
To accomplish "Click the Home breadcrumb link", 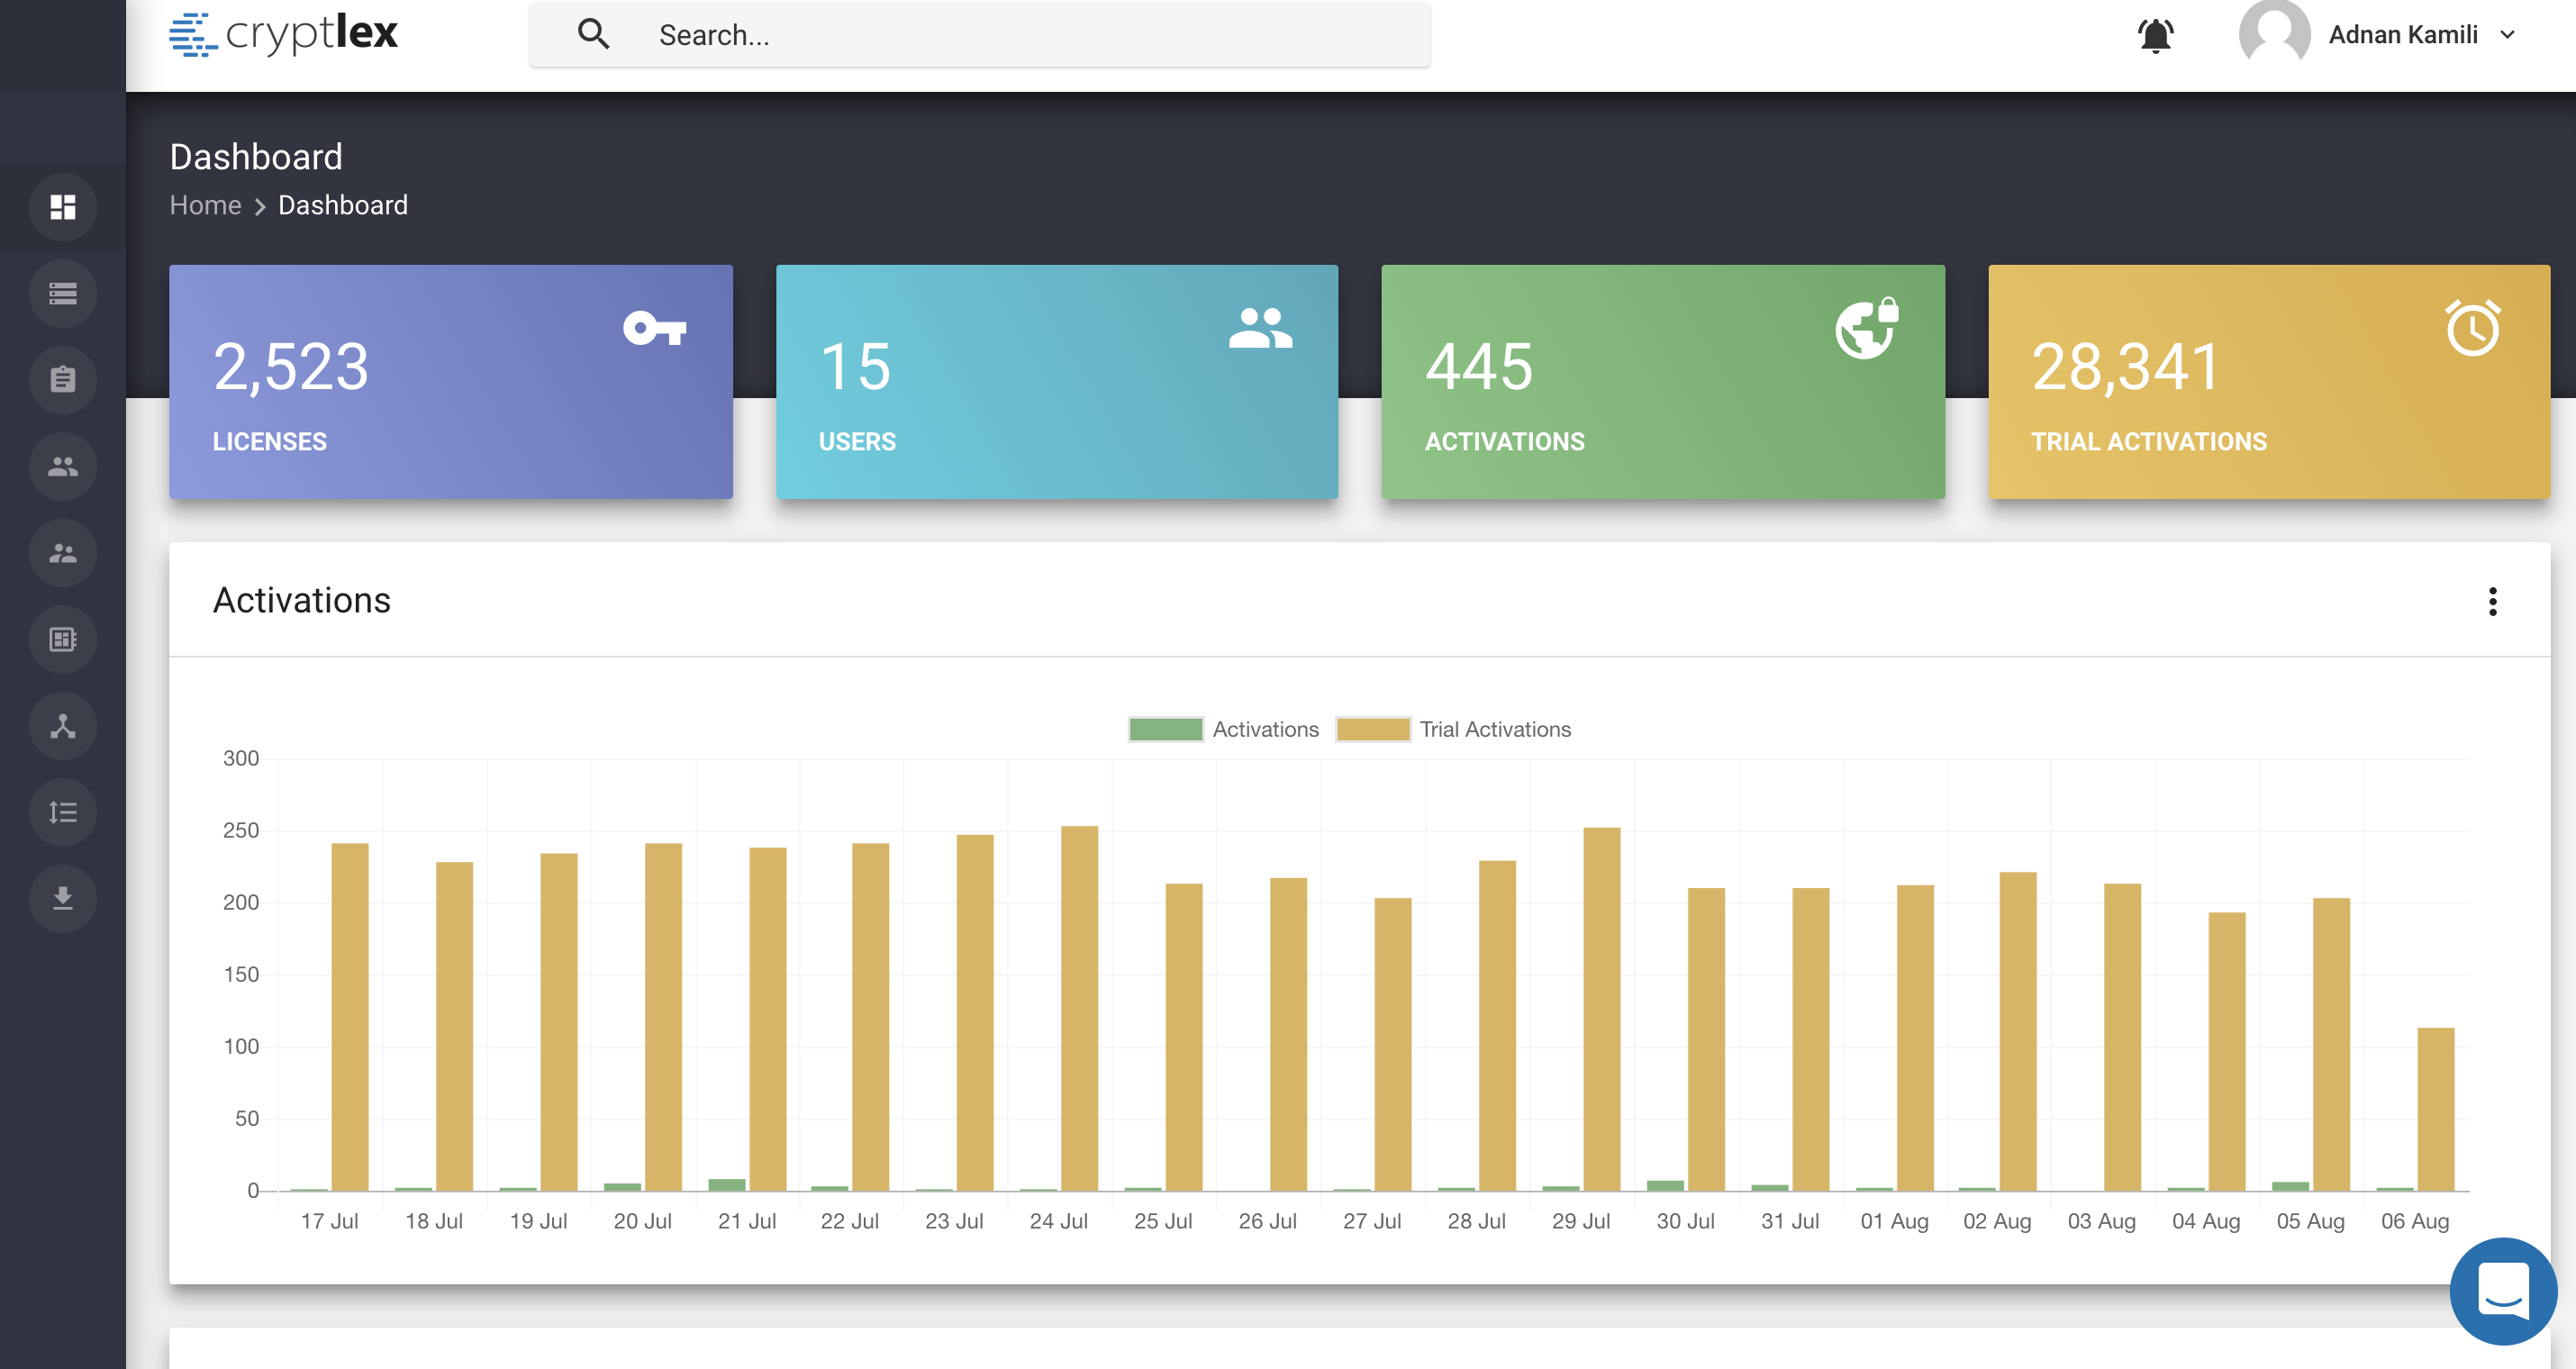I will pos(205,205).
